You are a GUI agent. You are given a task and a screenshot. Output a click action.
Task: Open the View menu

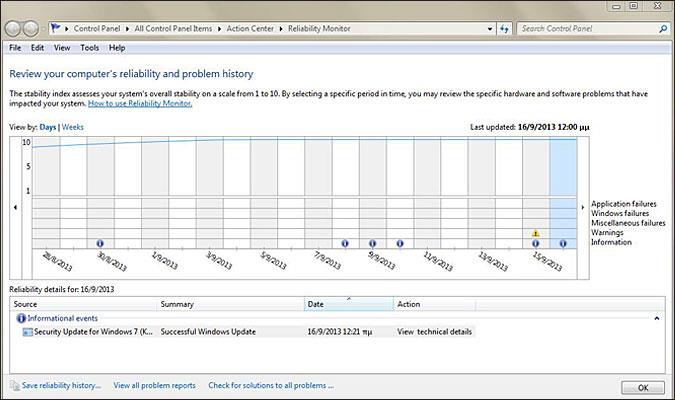click(x=62, y=47)
